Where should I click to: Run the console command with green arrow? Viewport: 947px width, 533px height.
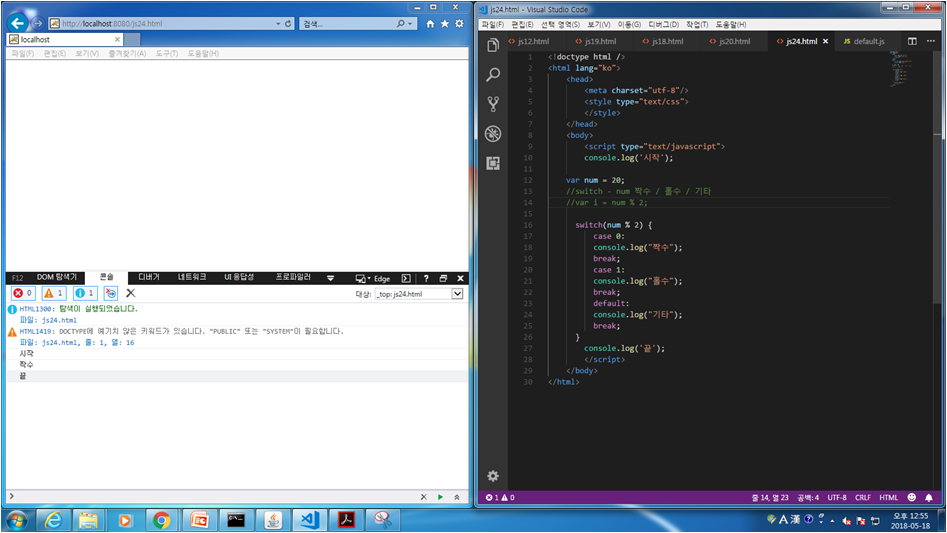pyautogui.click(x=440, y=497)
